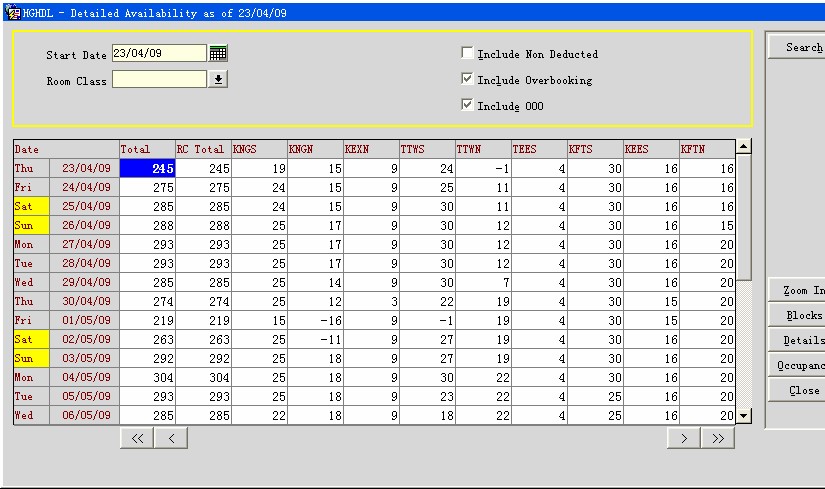Click the jump-to-last double right arrow
825x489 pixels.
(717, 438)
